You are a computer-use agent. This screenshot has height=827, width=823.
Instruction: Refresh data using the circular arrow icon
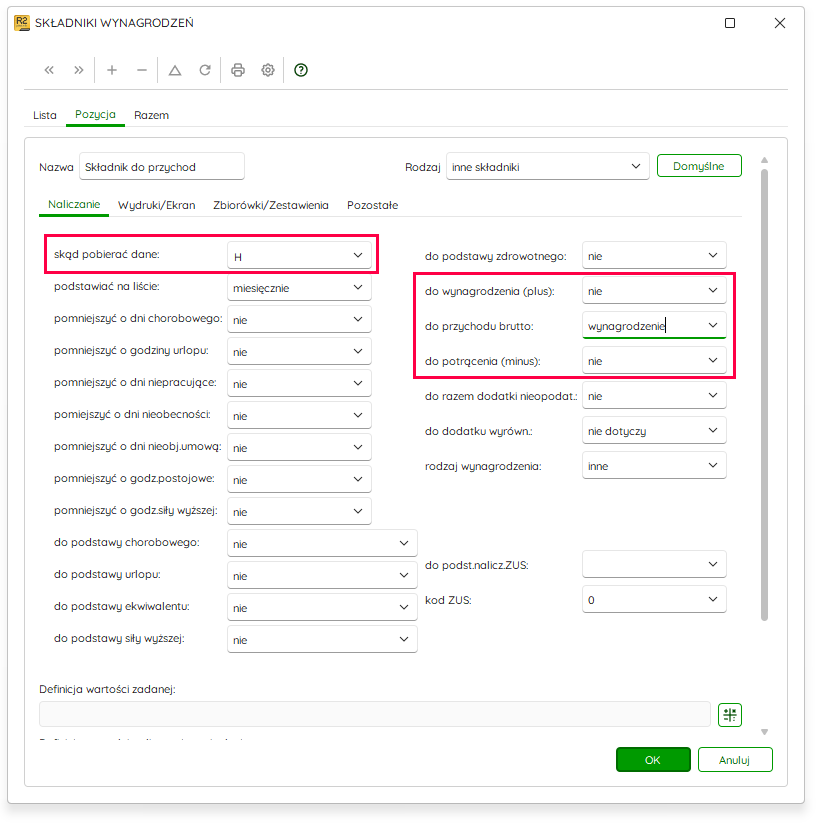(205, 70)
